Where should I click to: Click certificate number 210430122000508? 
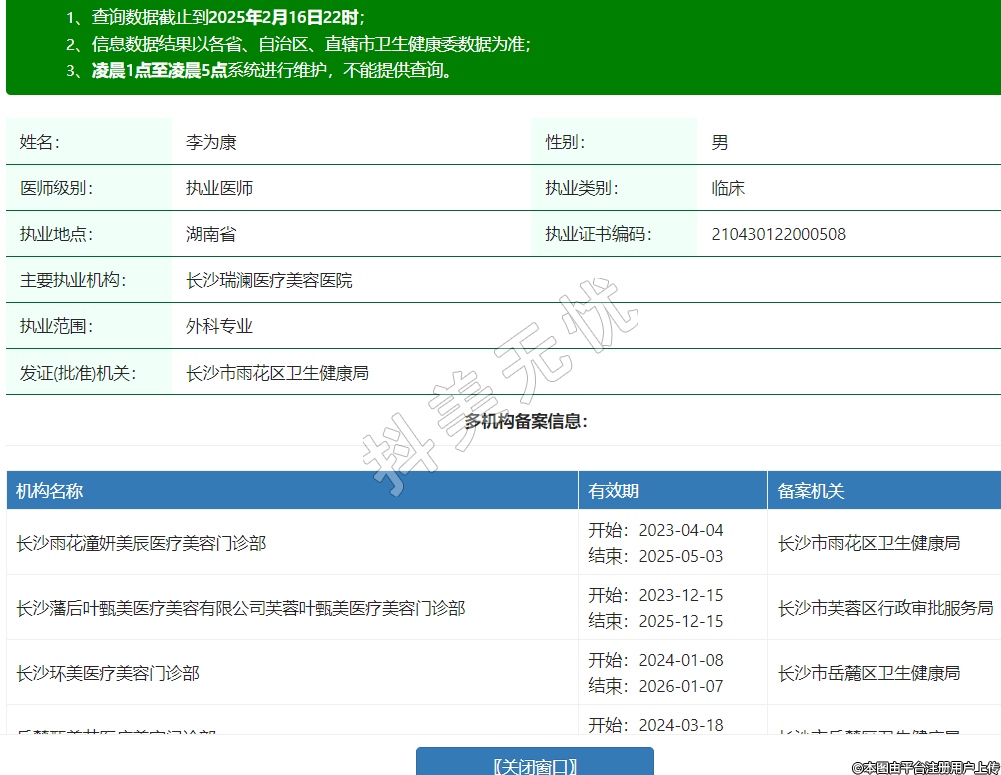coord(778,234)
